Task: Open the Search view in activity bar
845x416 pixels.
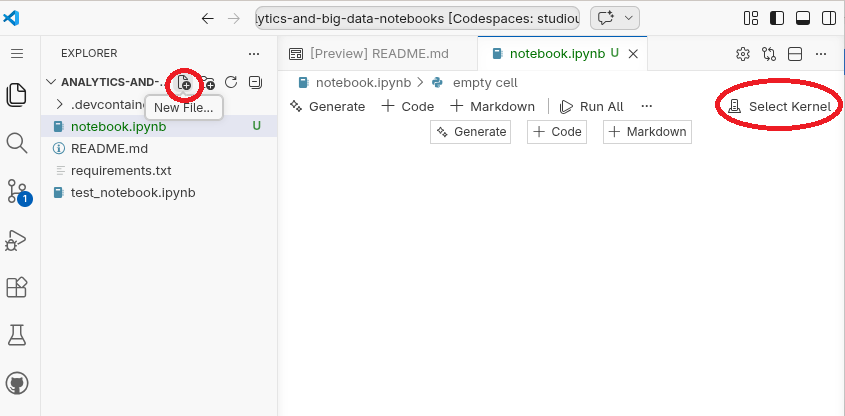Action: click(17, 143)
